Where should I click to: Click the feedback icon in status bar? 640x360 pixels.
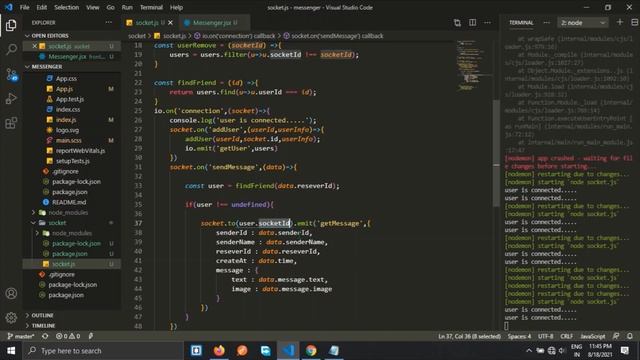pos(616,336)
